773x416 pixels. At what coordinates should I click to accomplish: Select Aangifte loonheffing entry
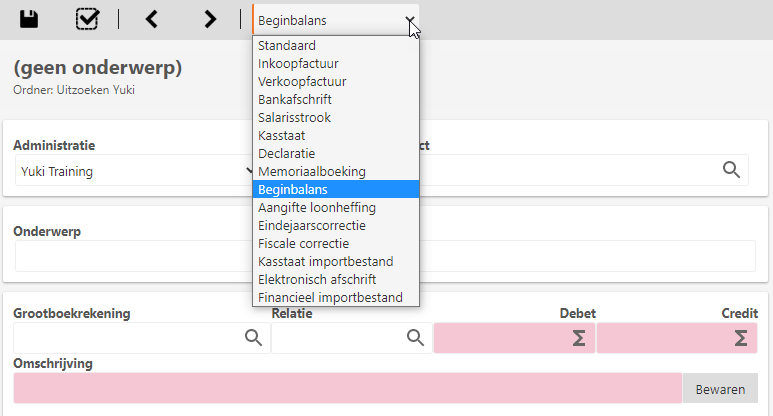point(316,208)
